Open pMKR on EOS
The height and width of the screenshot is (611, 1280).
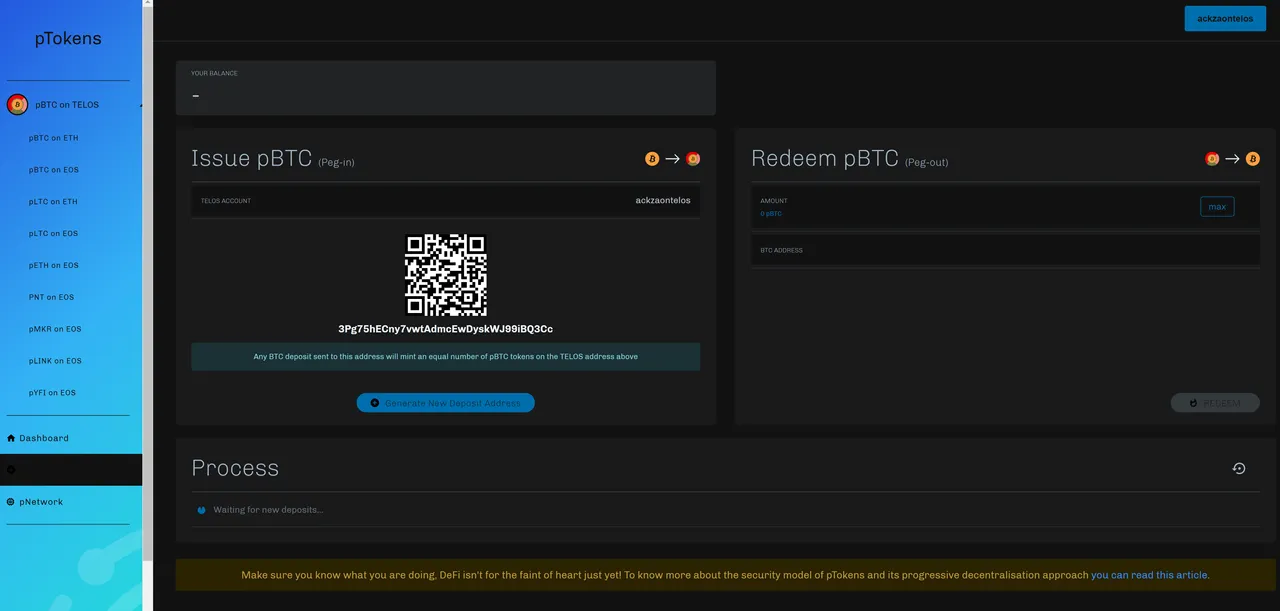tap(55, 329)
